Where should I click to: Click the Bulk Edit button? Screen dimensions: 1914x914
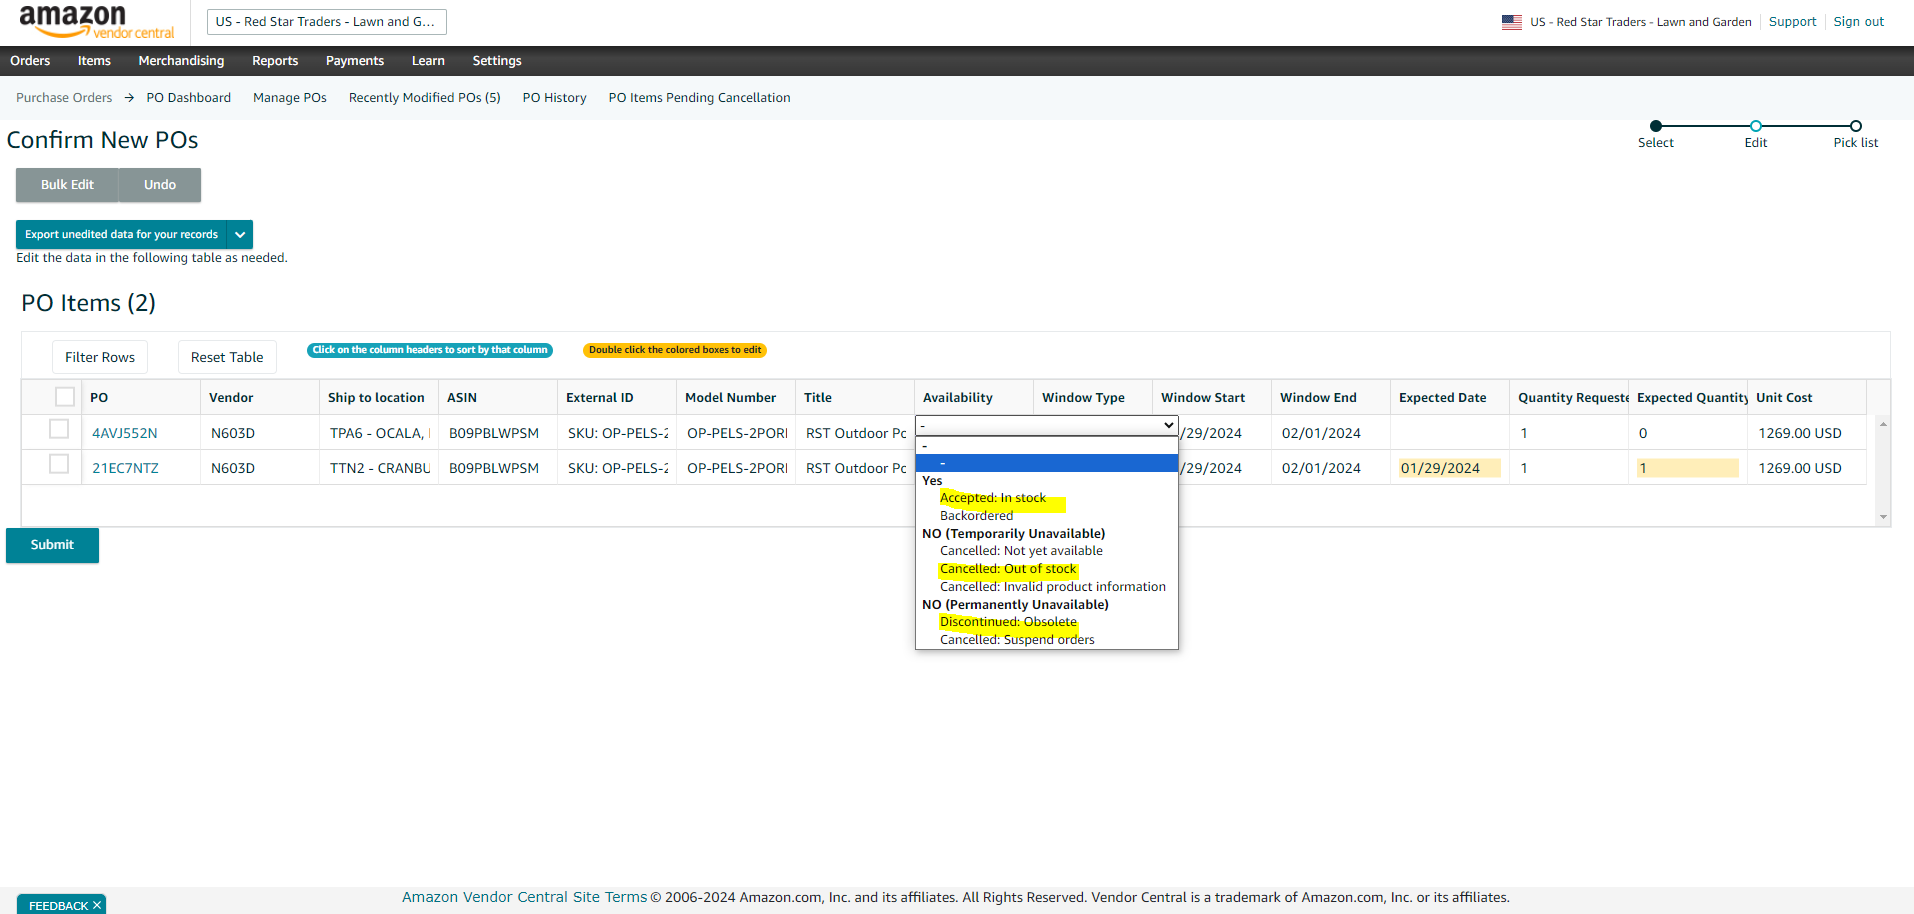click(67, 185)
